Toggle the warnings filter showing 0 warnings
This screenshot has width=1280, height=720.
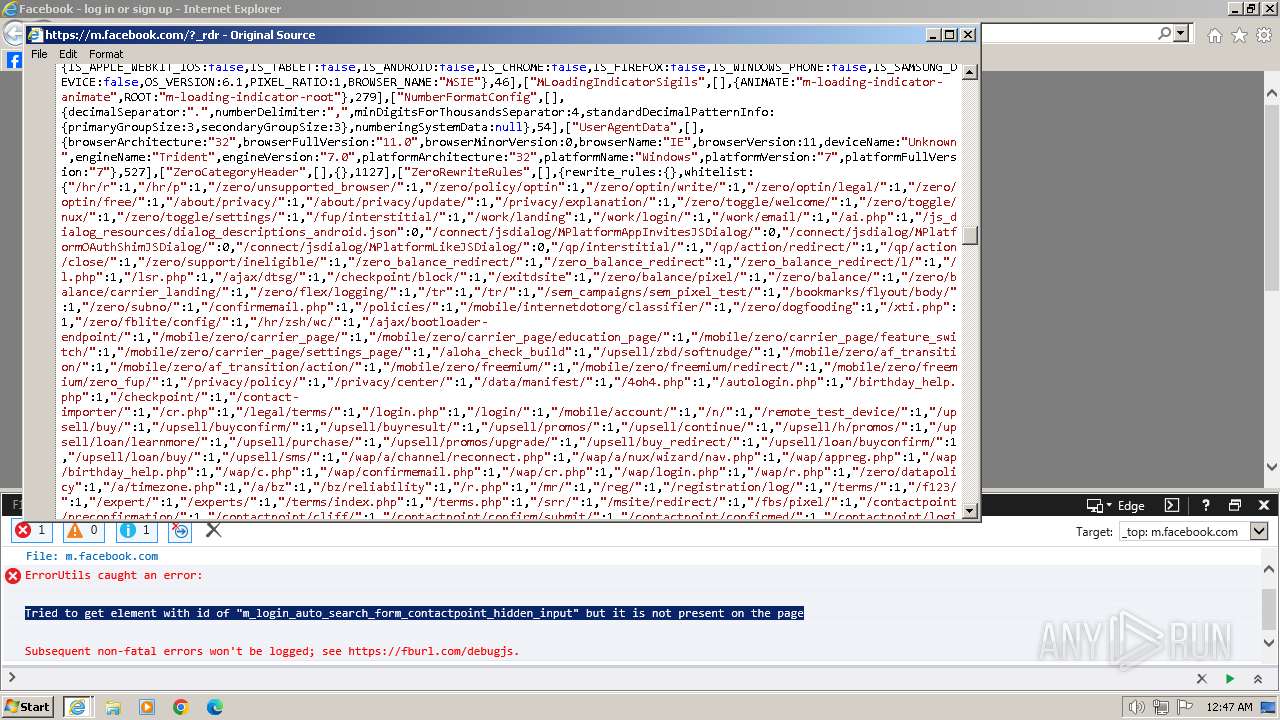[84, 530]
